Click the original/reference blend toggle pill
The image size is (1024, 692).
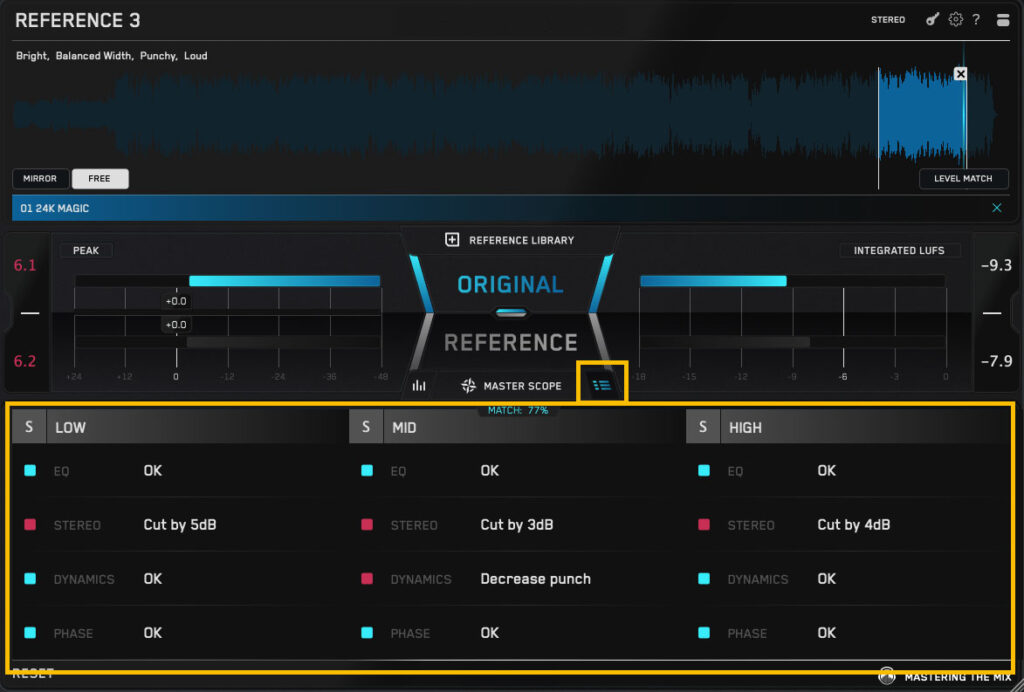(511, 313)
